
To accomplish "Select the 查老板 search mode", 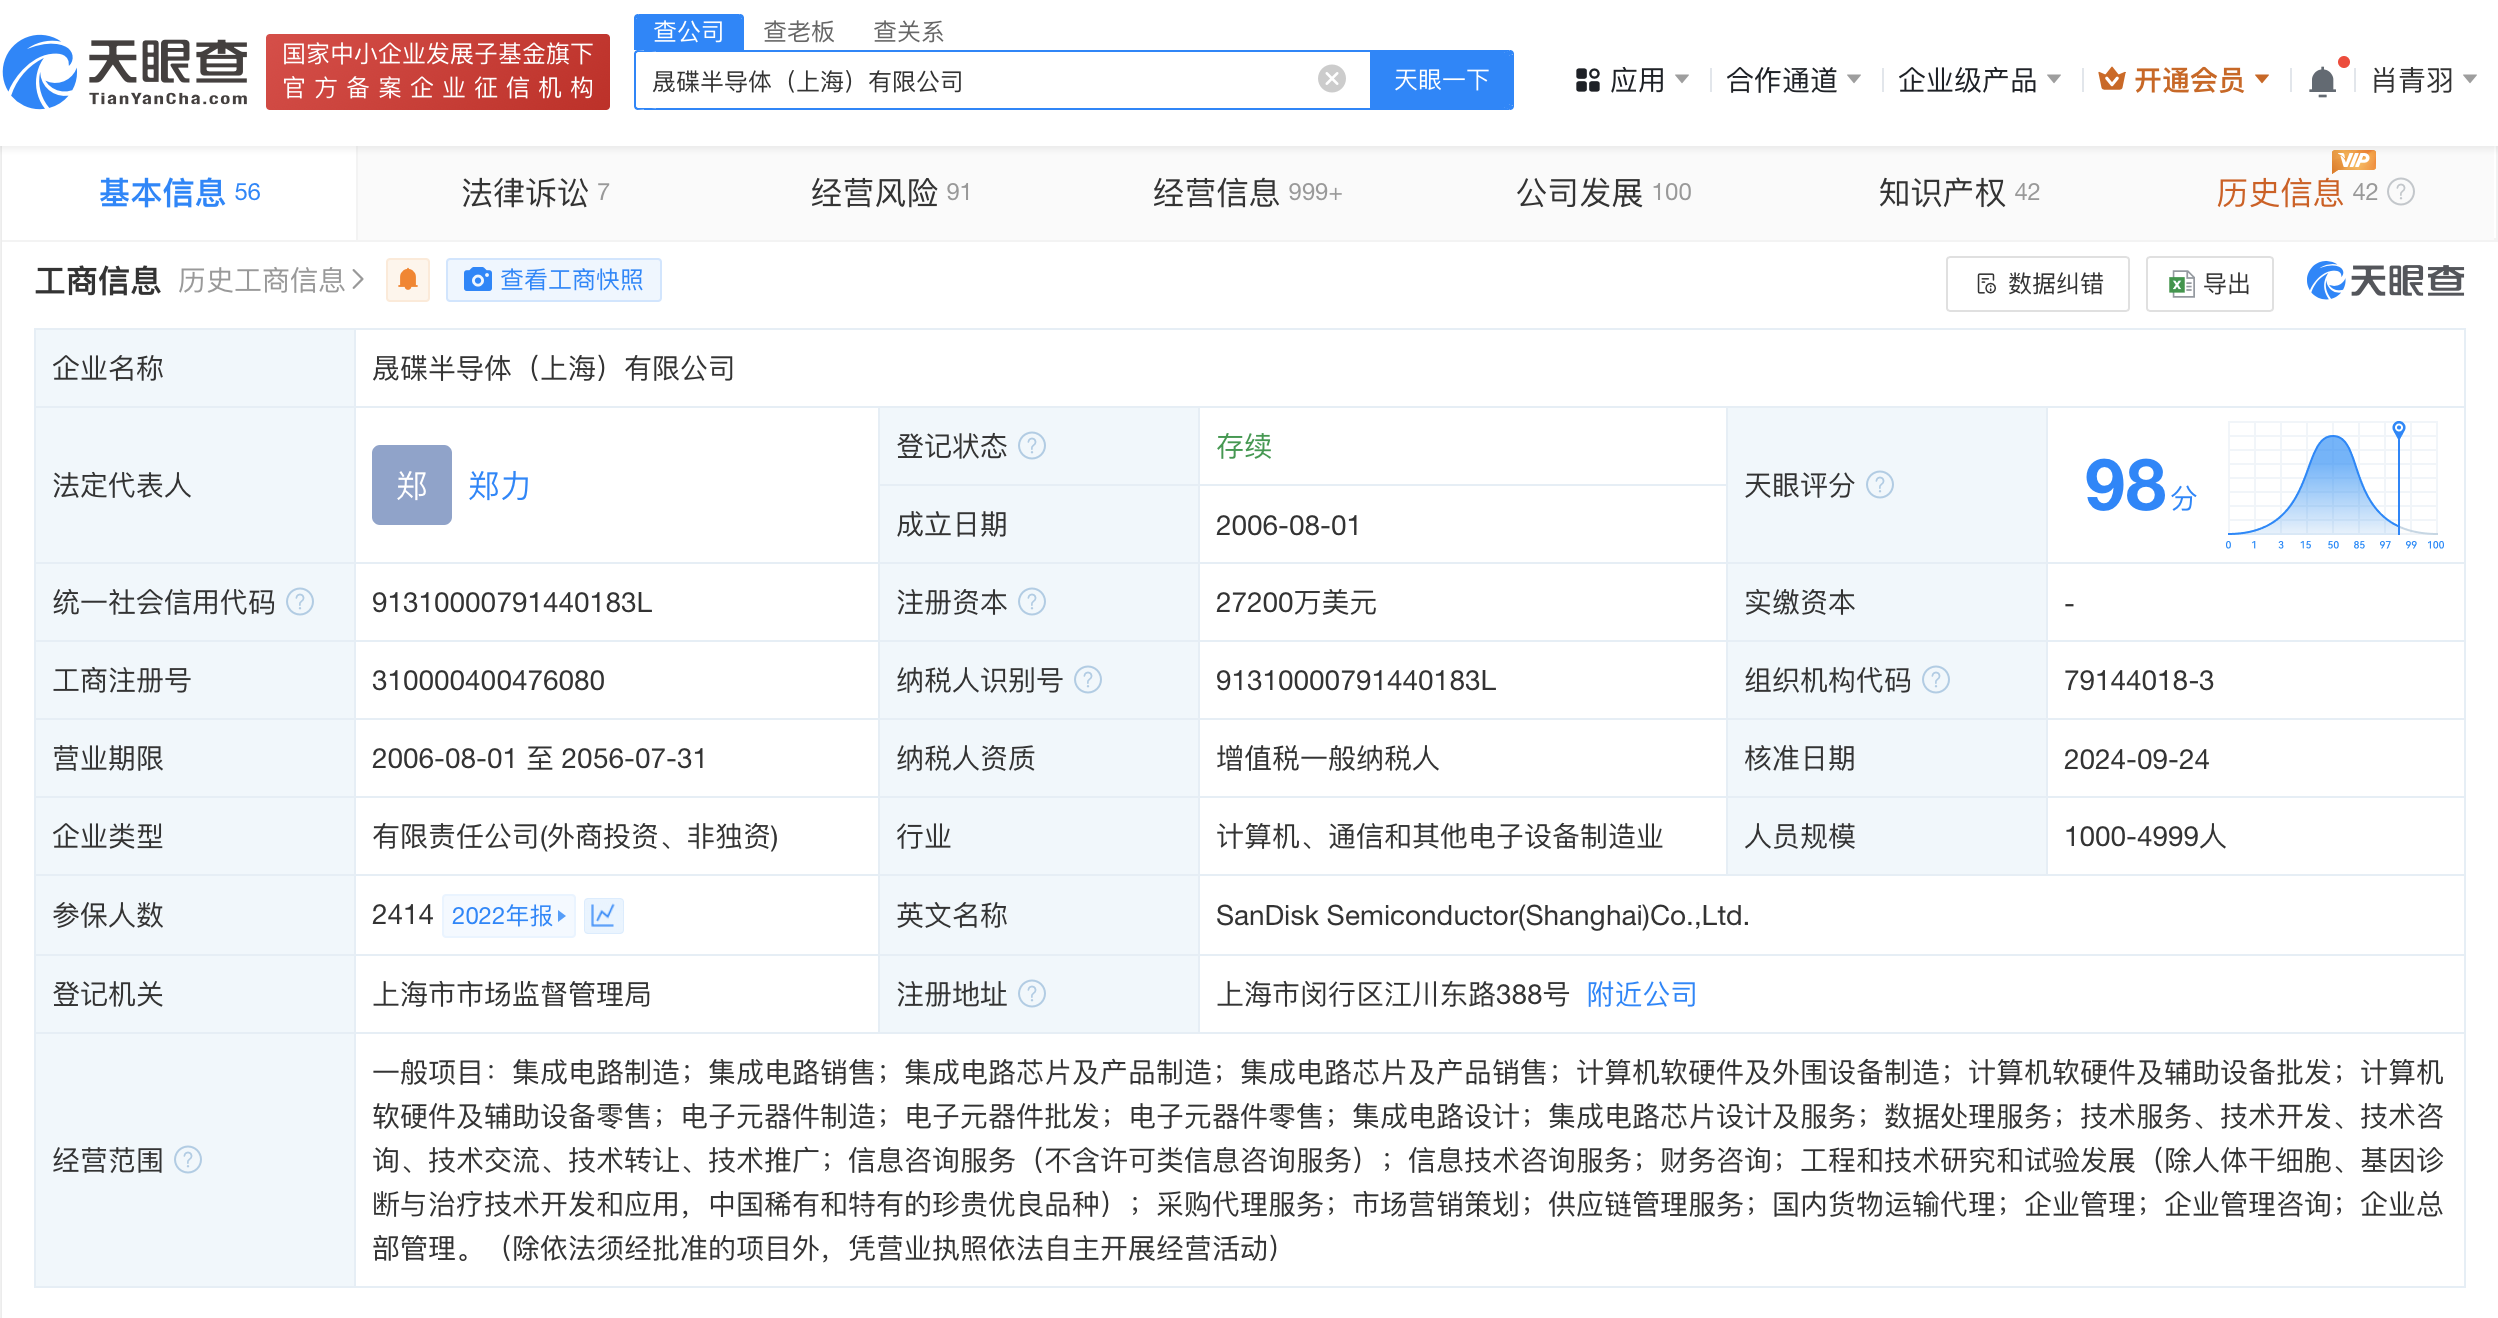I will tap(798, 31).
